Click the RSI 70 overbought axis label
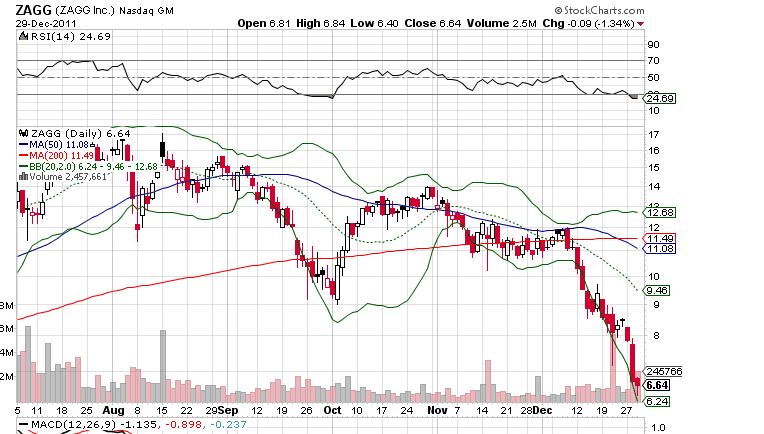The width and height of the screenshot is (764, 434). coord(653,60)
